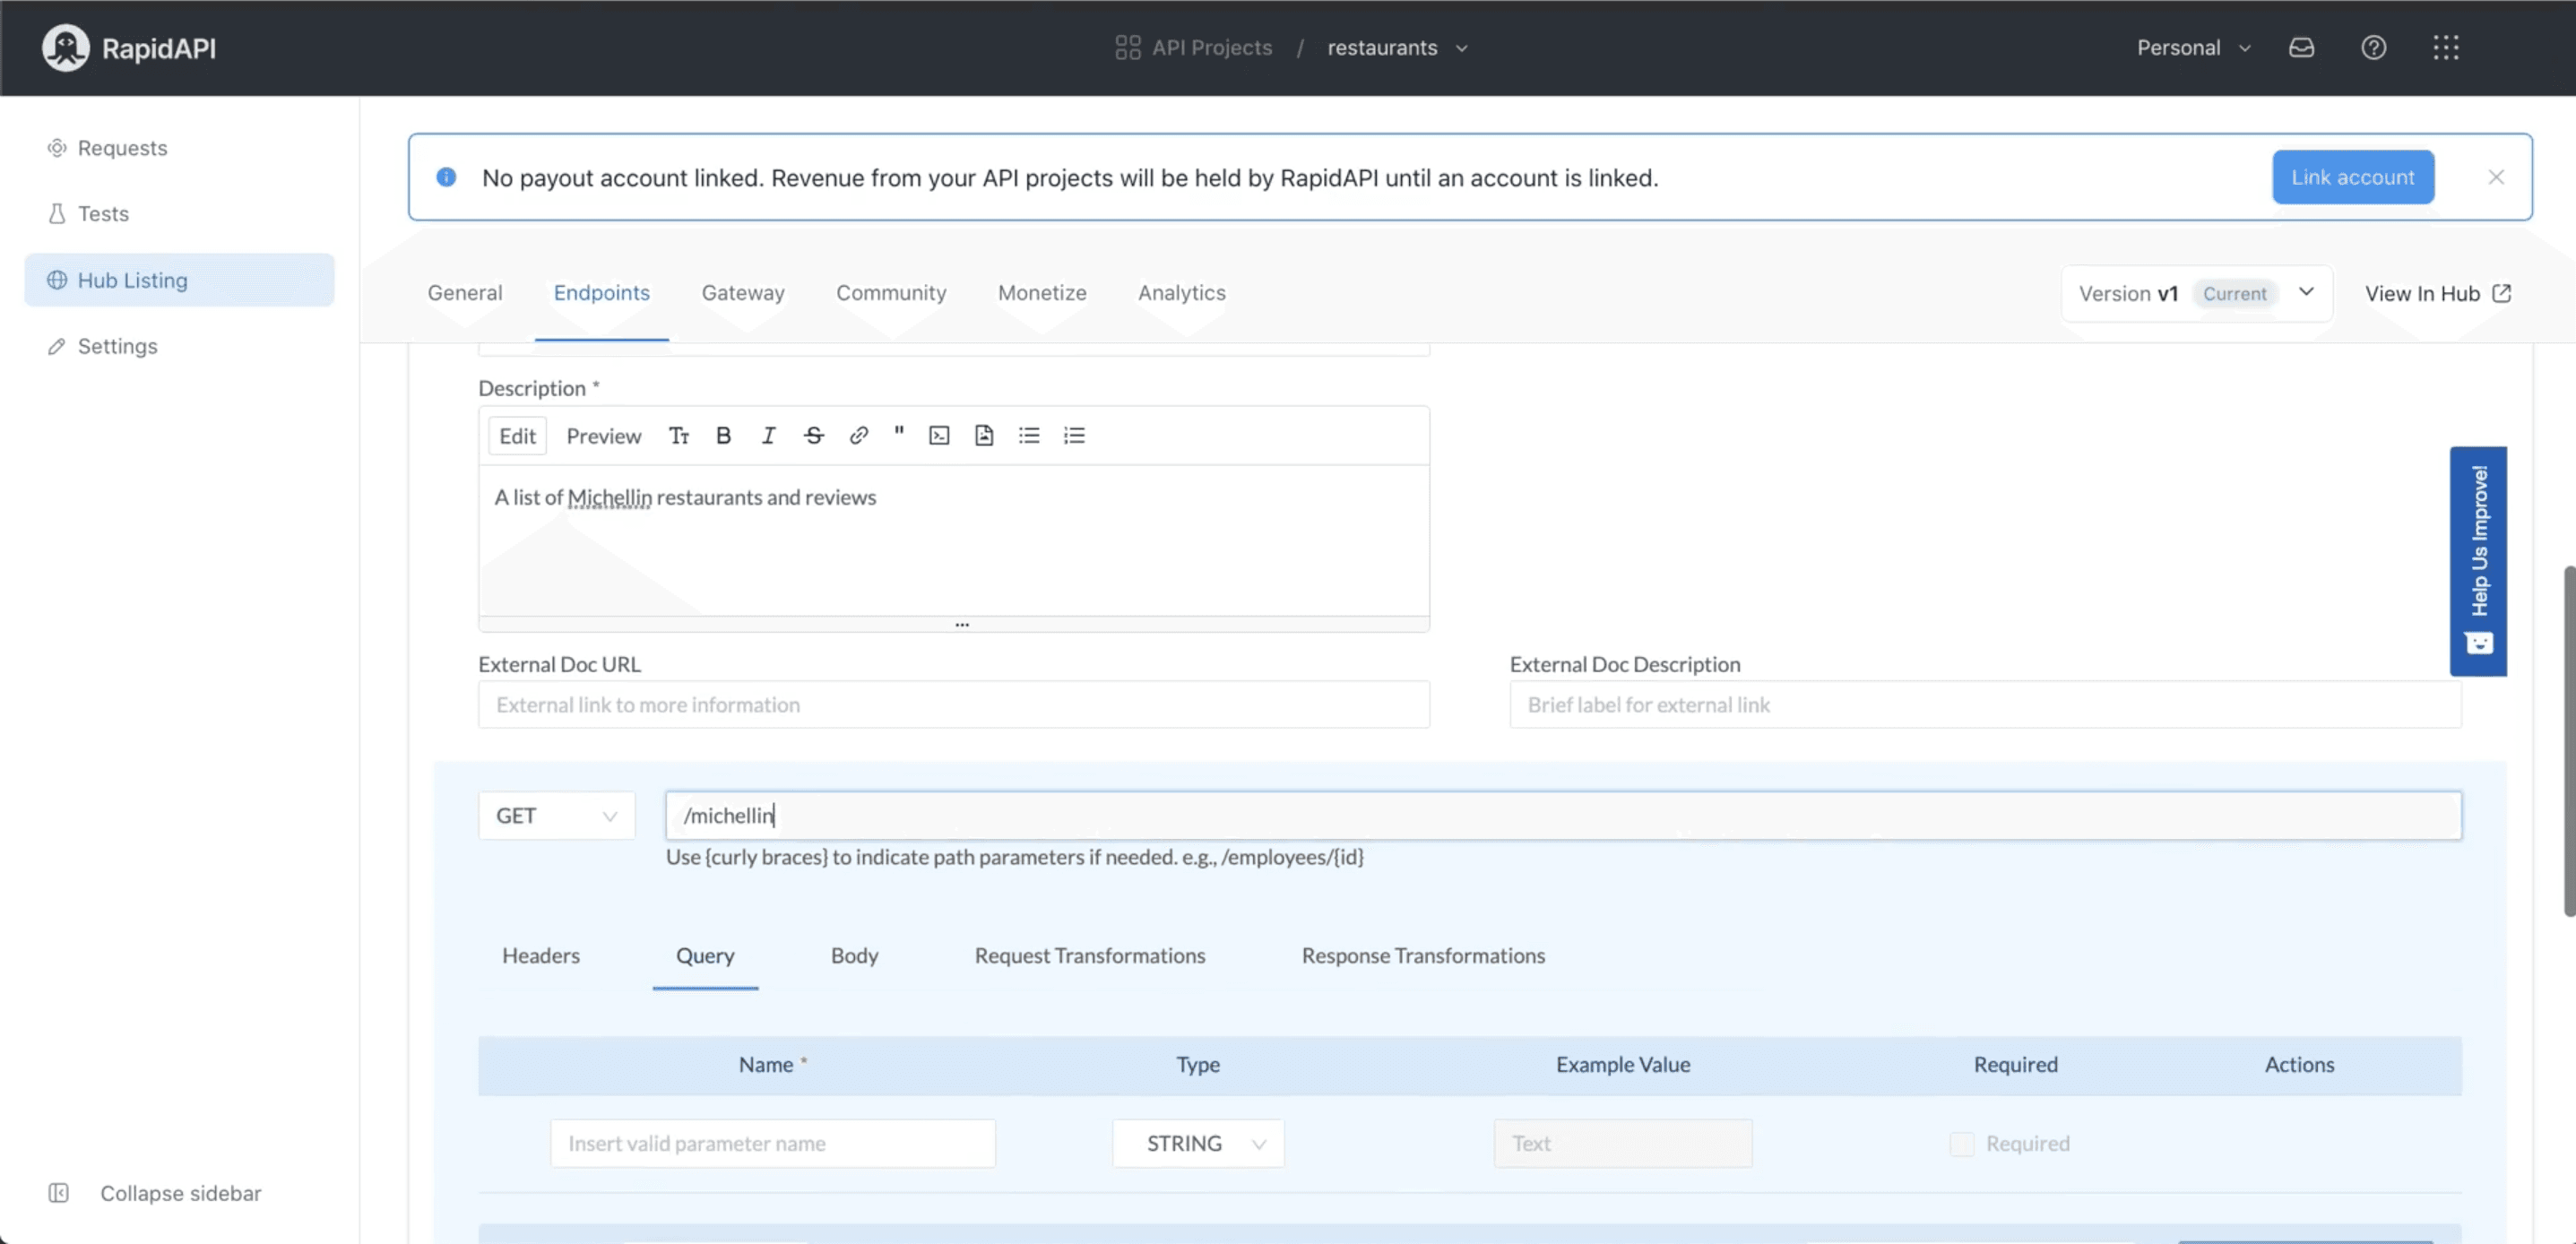Switch description editor to Edit mode
This screenshot has height=1244, width=2576.
(x=517, y=435)
